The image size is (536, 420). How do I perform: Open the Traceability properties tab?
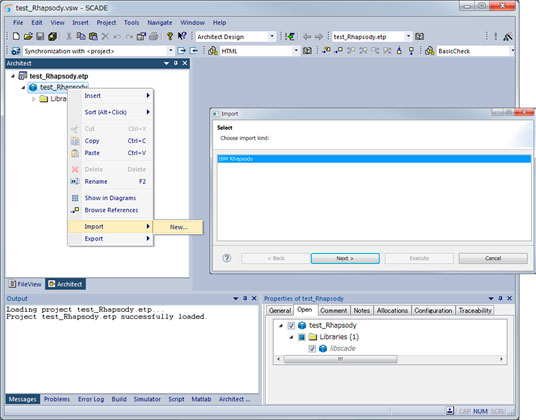click(x=475, y=310)
